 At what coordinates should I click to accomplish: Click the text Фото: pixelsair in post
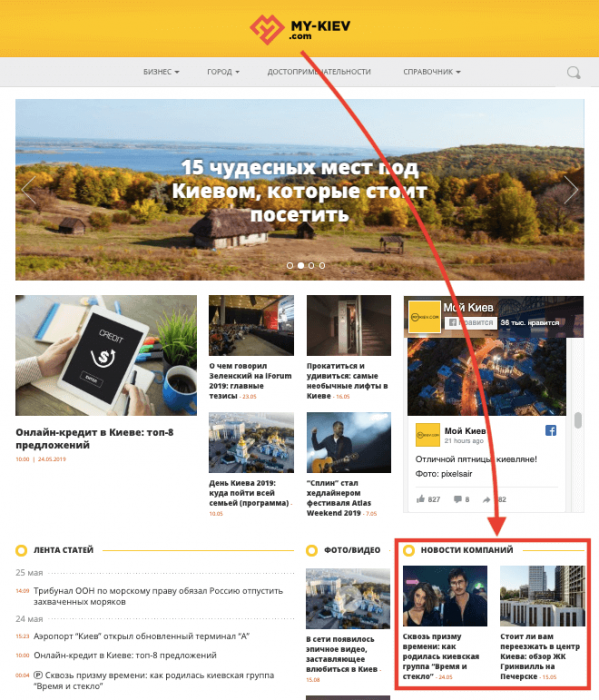click(x=444, y=474)
